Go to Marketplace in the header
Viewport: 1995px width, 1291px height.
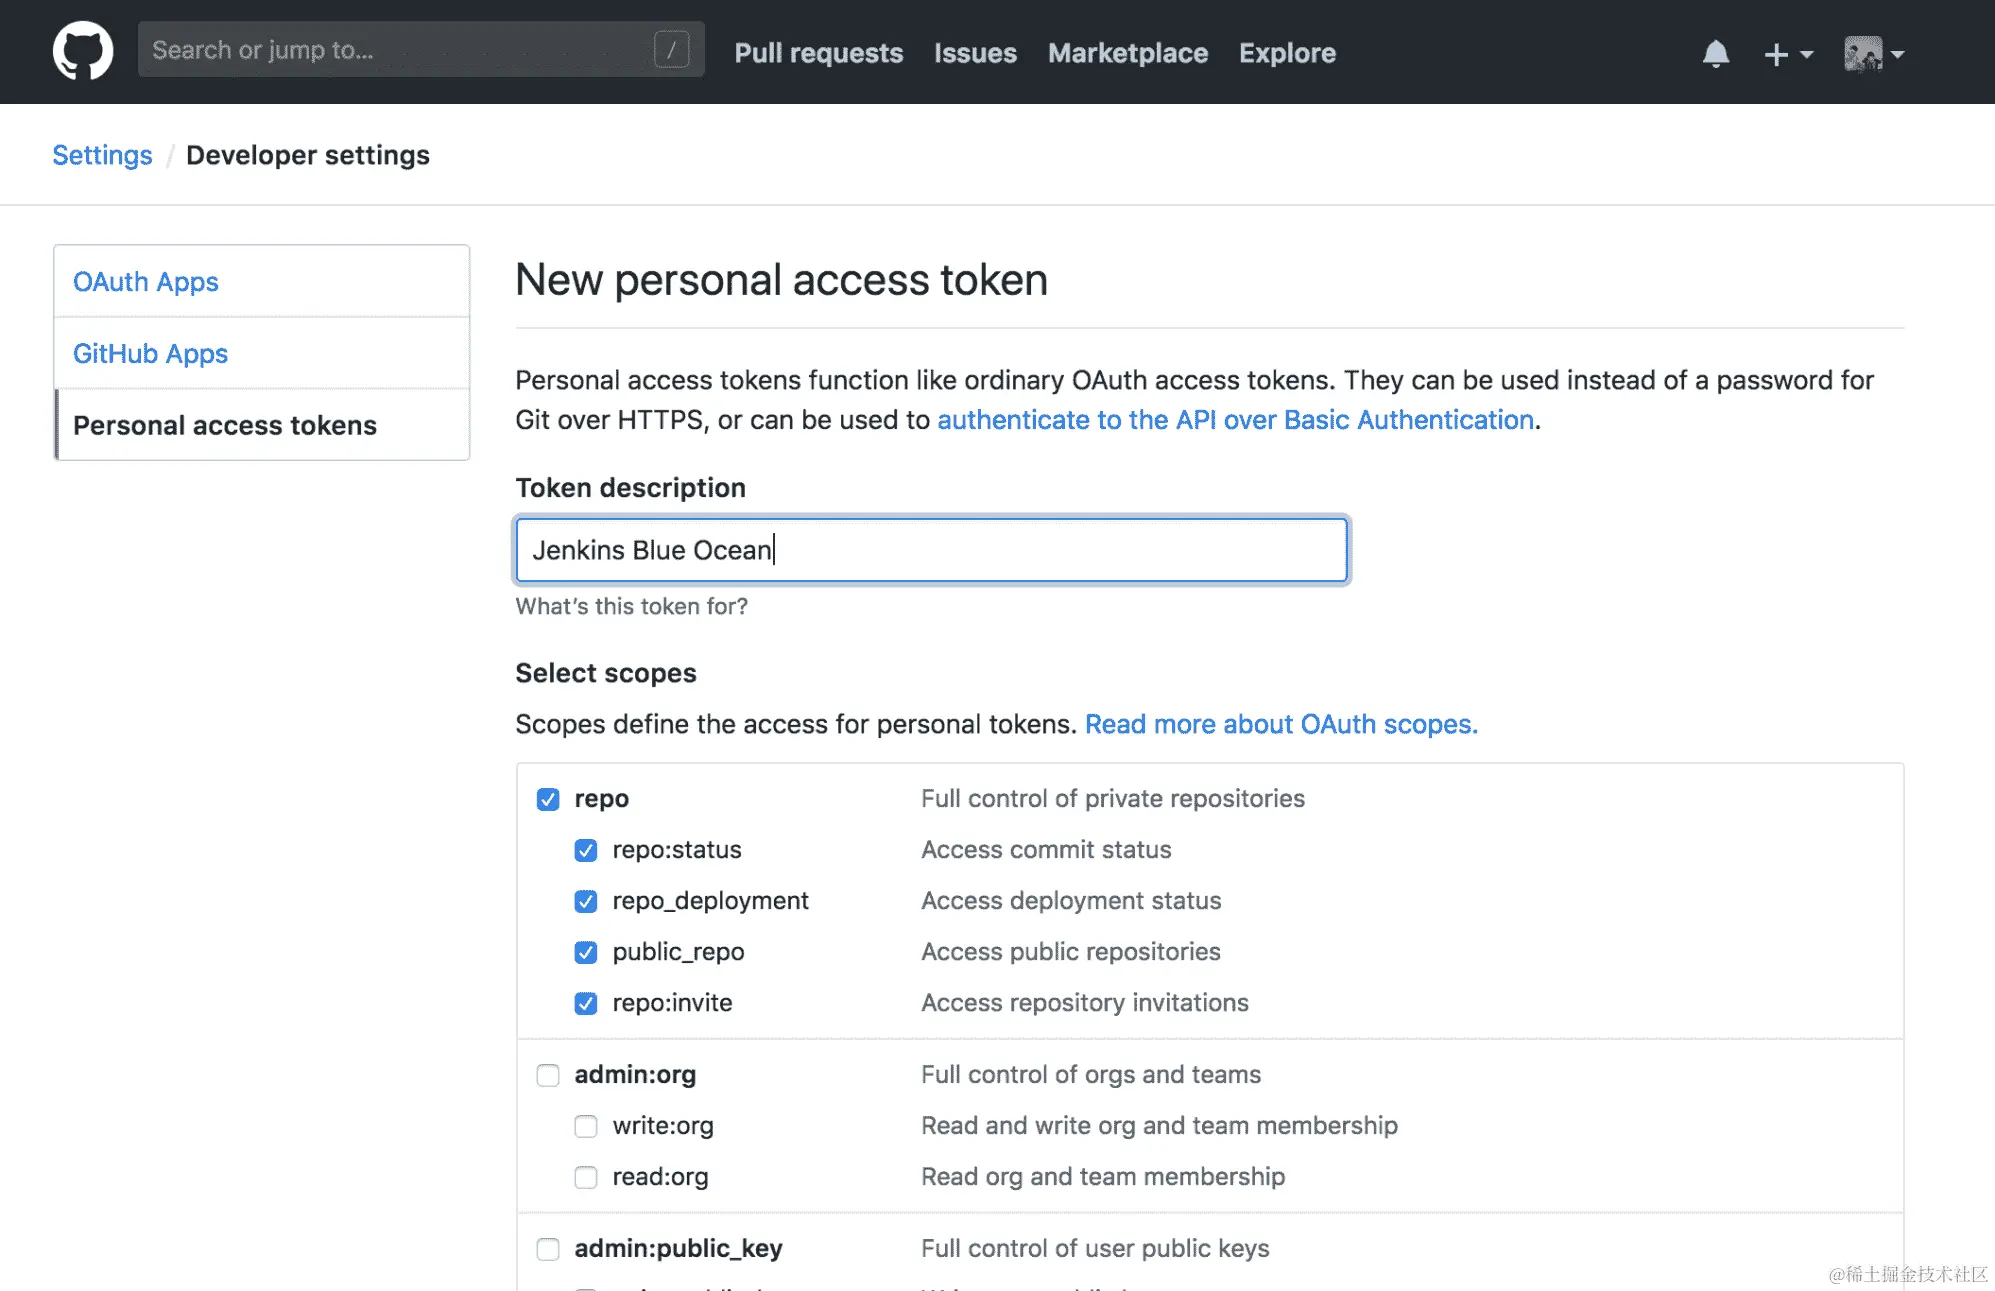(1127, 53)
